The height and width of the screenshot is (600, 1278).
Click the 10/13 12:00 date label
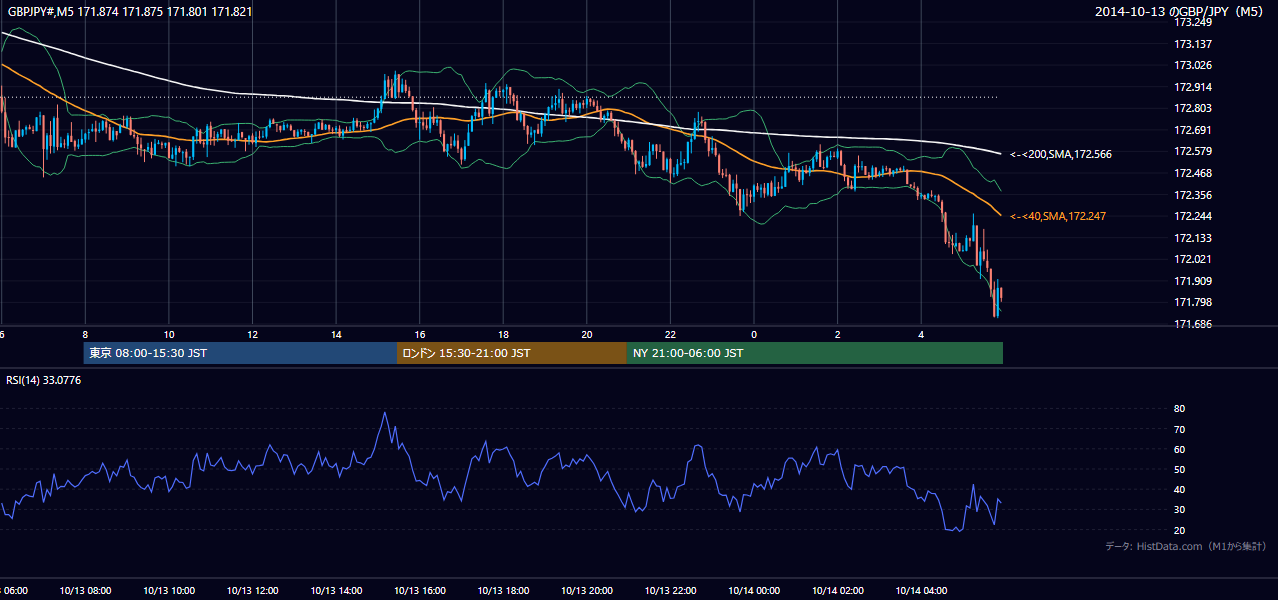point(253,590)
